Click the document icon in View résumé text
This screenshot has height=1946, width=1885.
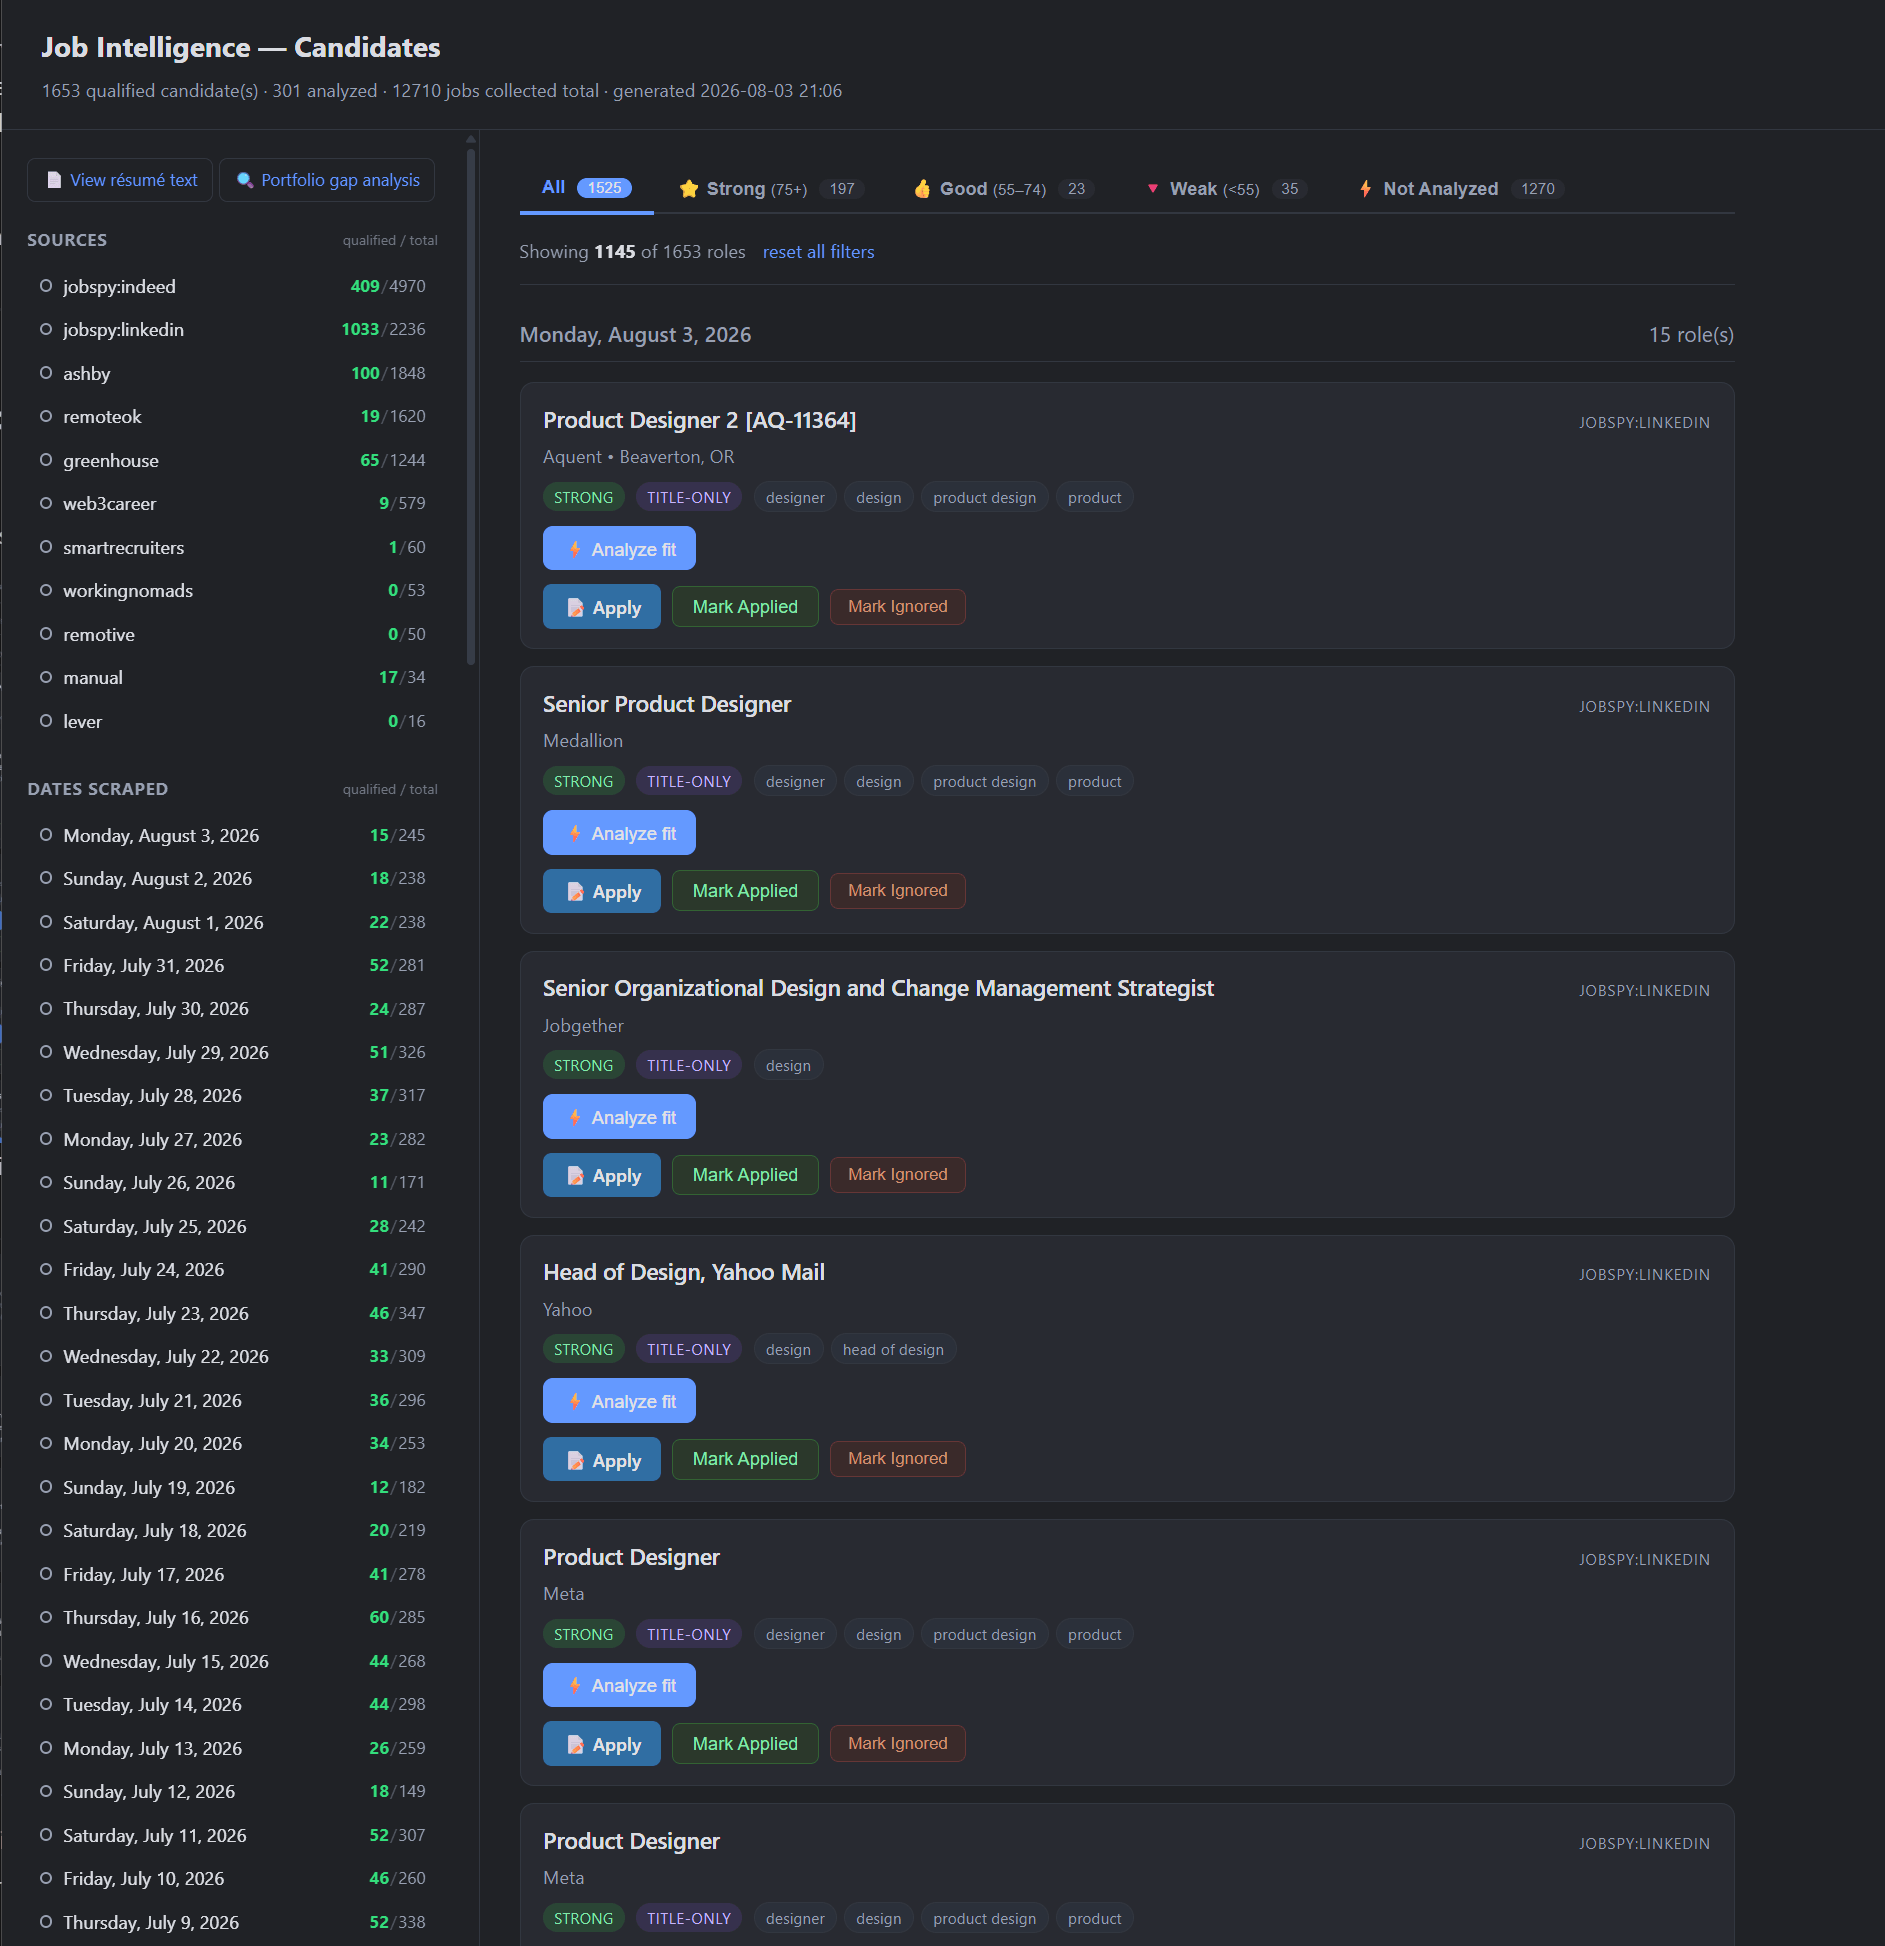[x=54, y=180]
